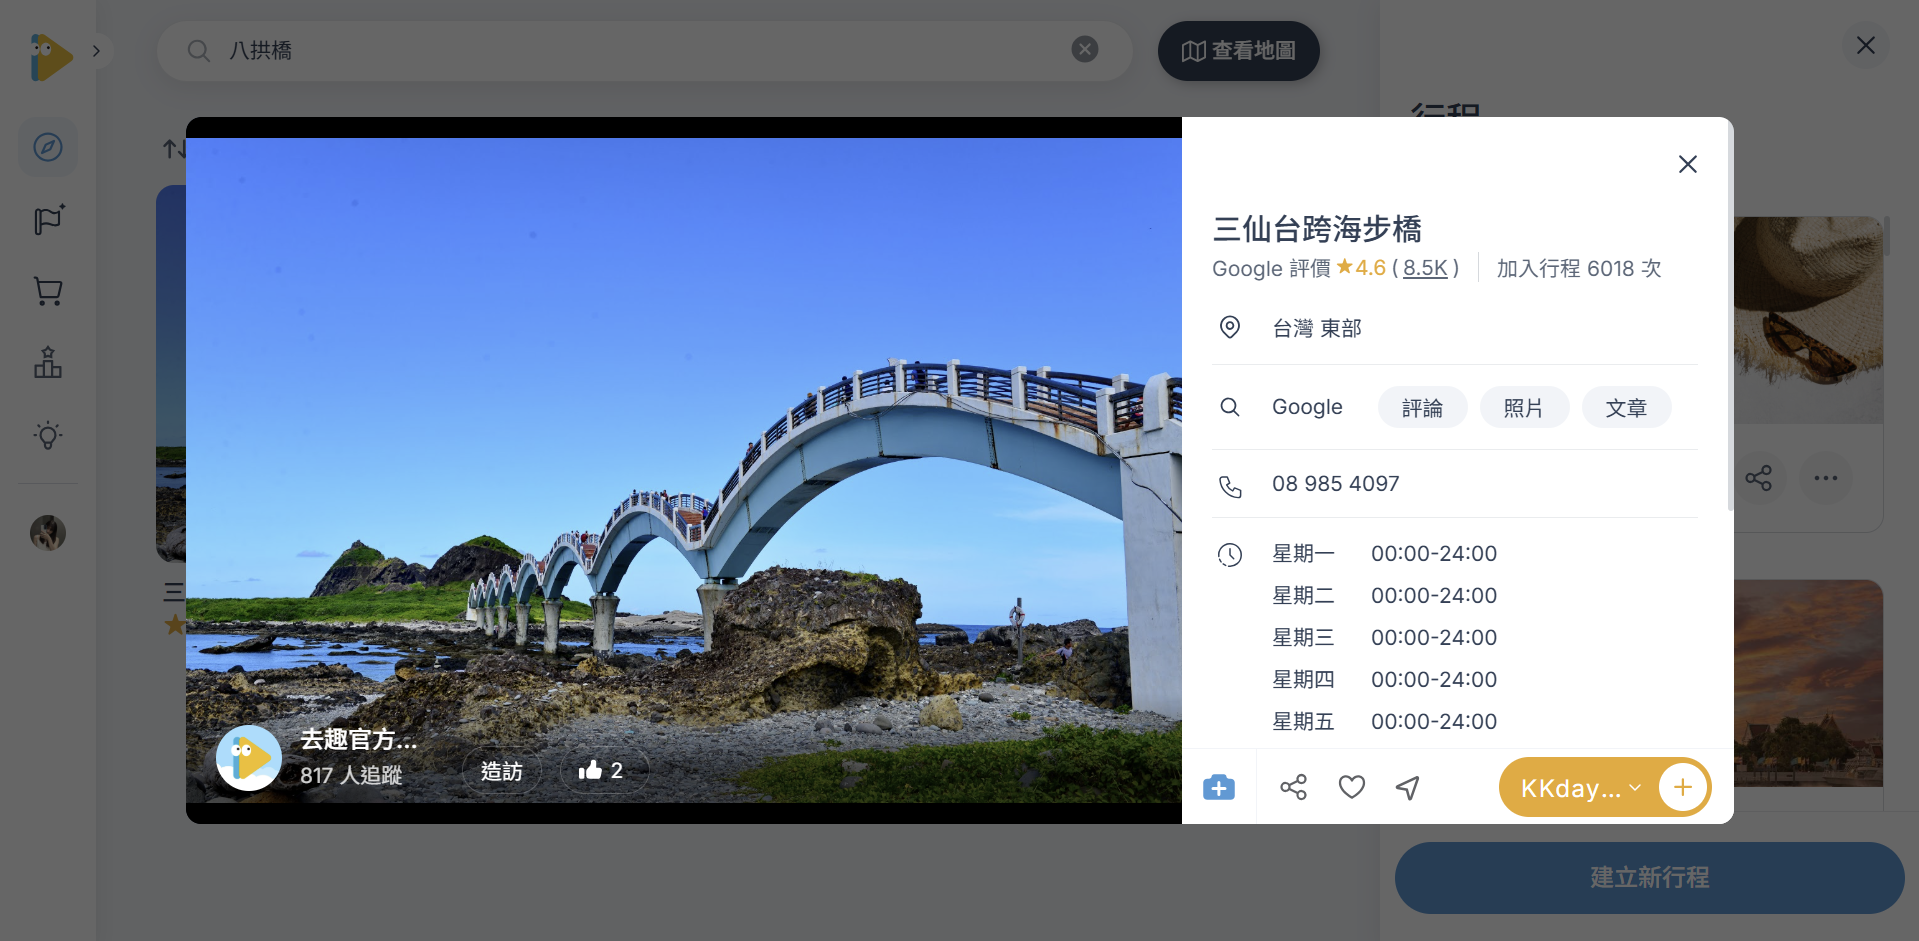Click 造訪 on the video overlay

tap(501, 770)
